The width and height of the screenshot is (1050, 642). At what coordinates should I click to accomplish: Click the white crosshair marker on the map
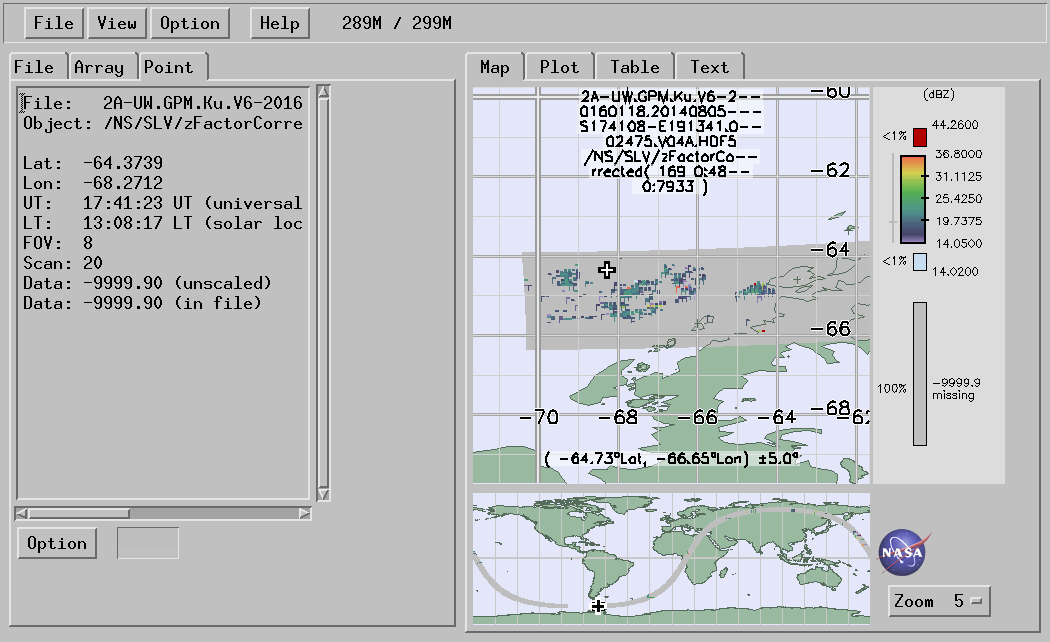[607, 269]
